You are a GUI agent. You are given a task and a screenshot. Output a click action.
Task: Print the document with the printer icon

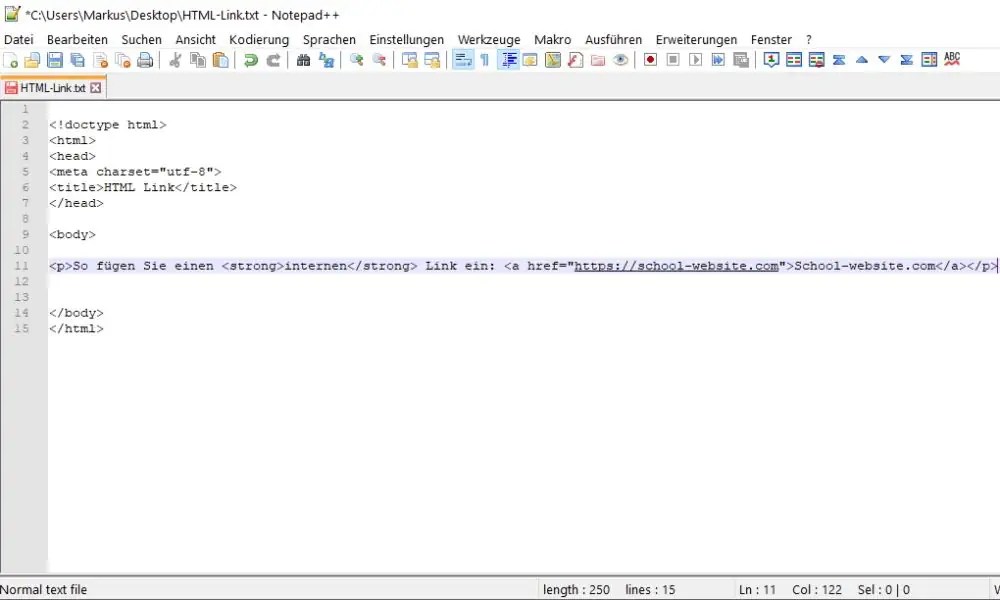pos(145,60)
